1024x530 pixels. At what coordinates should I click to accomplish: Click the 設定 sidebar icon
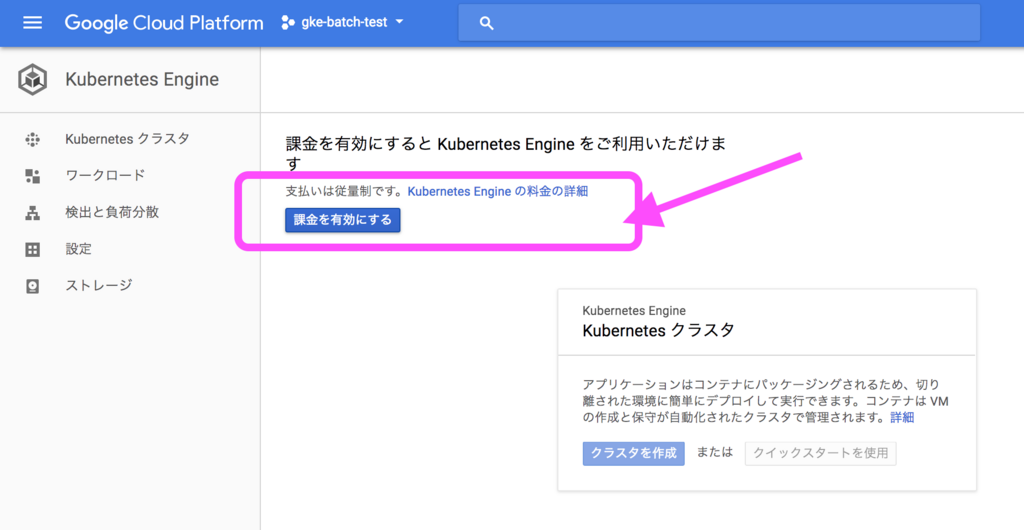point(33,249)
